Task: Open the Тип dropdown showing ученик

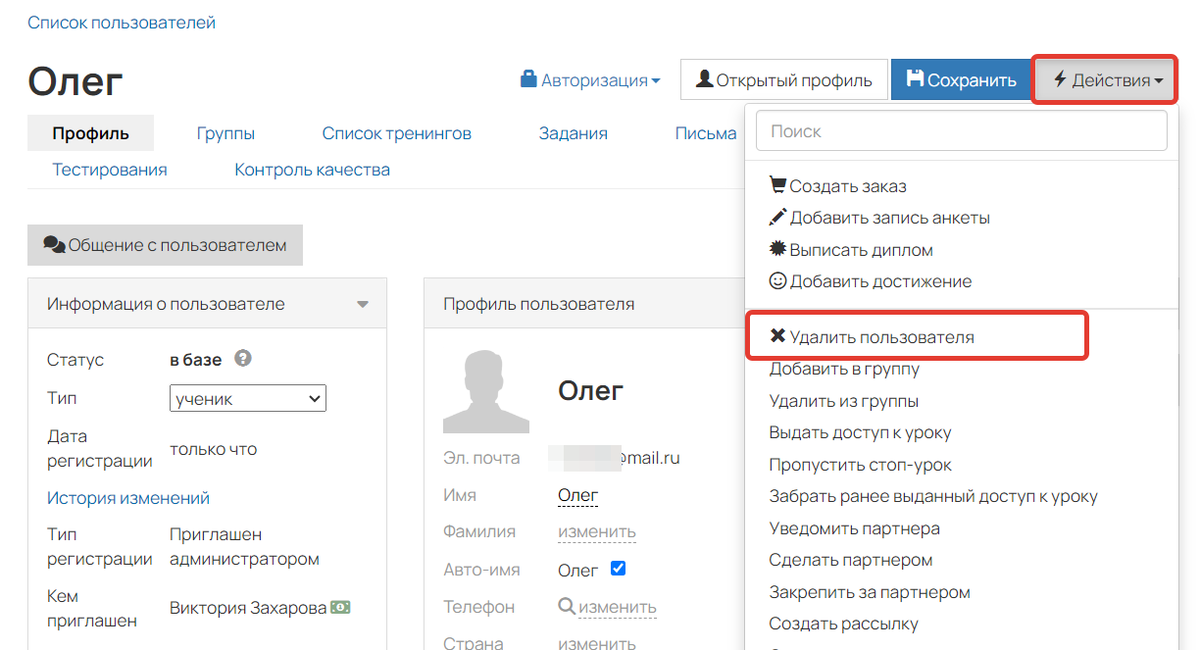Action: coord(247,398)
